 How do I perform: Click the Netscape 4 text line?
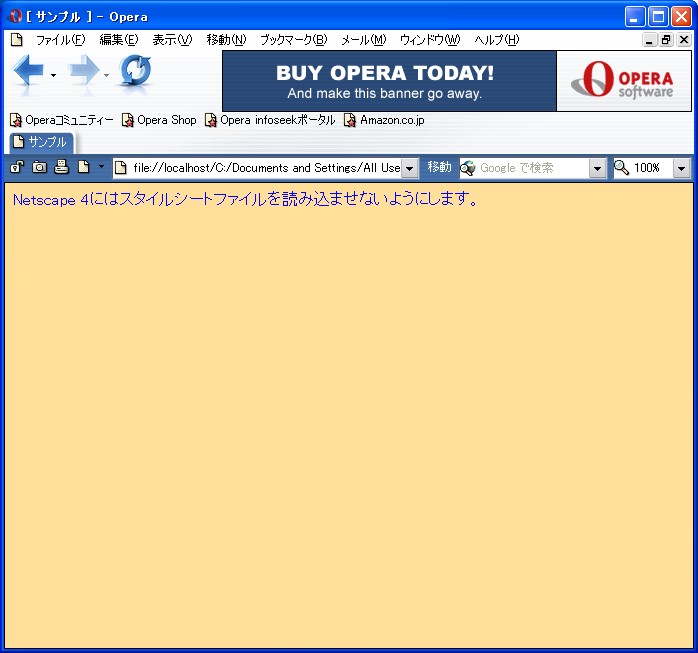coord(246,199)
